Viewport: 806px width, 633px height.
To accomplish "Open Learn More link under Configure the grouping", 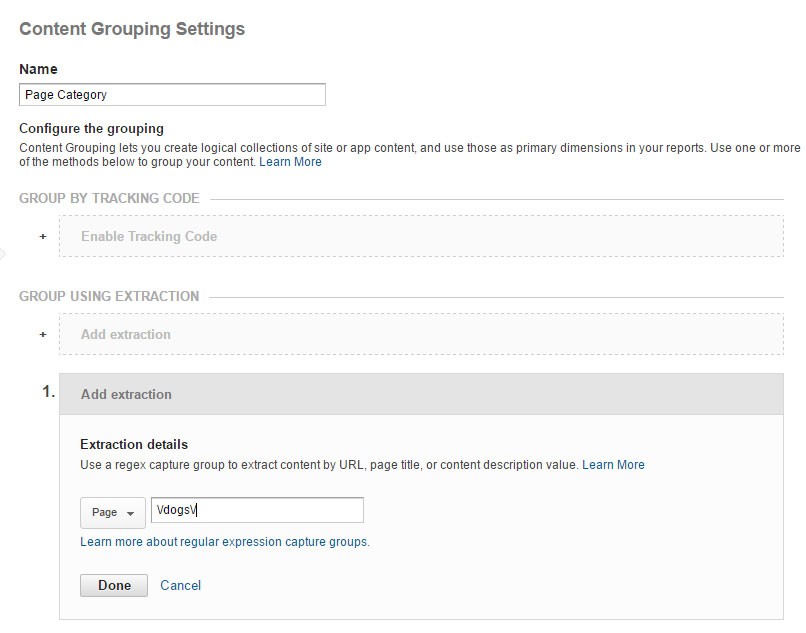I will [290, 162].
